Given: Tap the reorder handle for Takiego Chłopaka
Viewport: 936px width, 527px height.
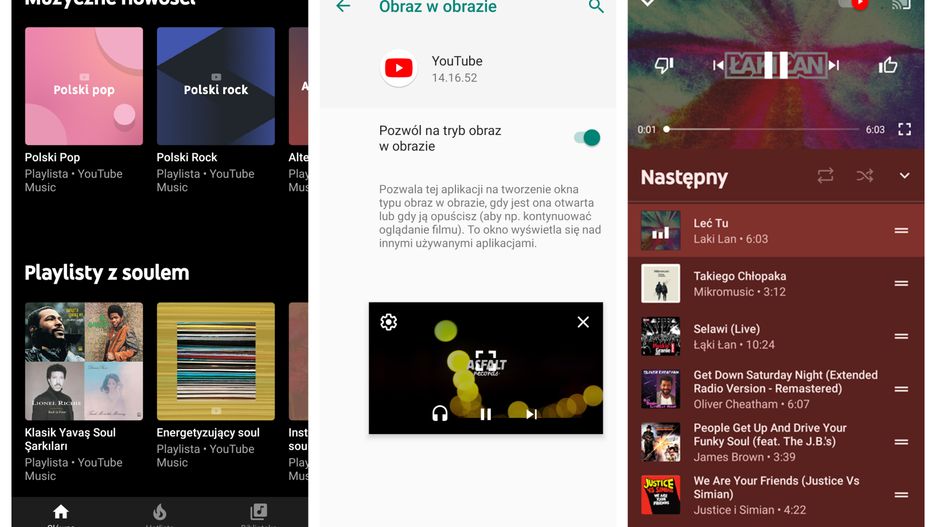Looking at the screenshot, I should point(901,283).
